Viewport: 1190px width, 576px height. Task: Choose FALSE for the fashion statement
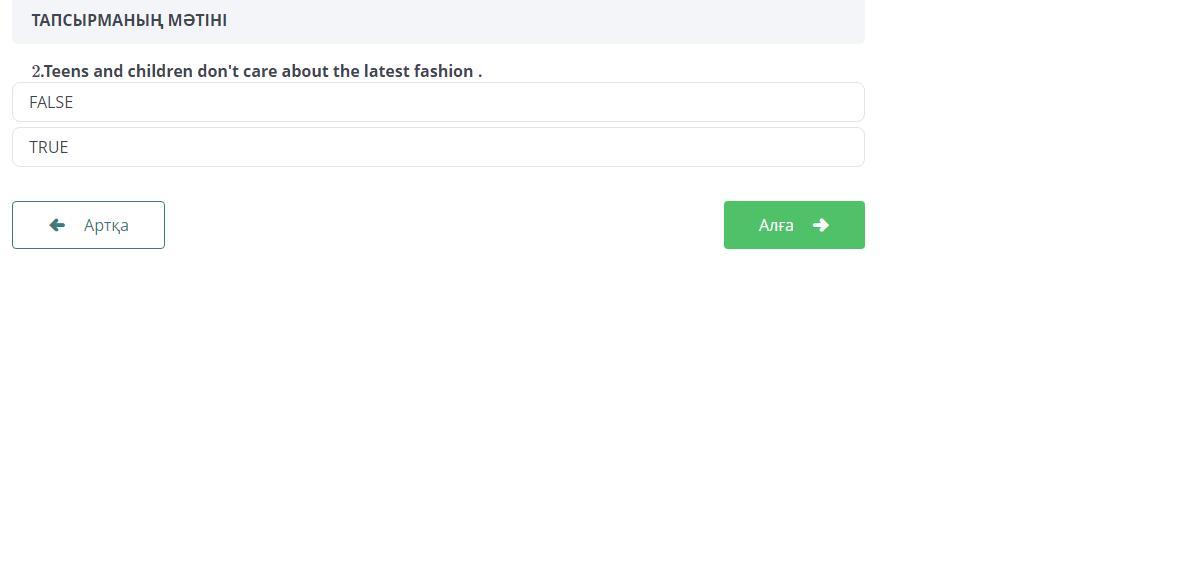438,102
